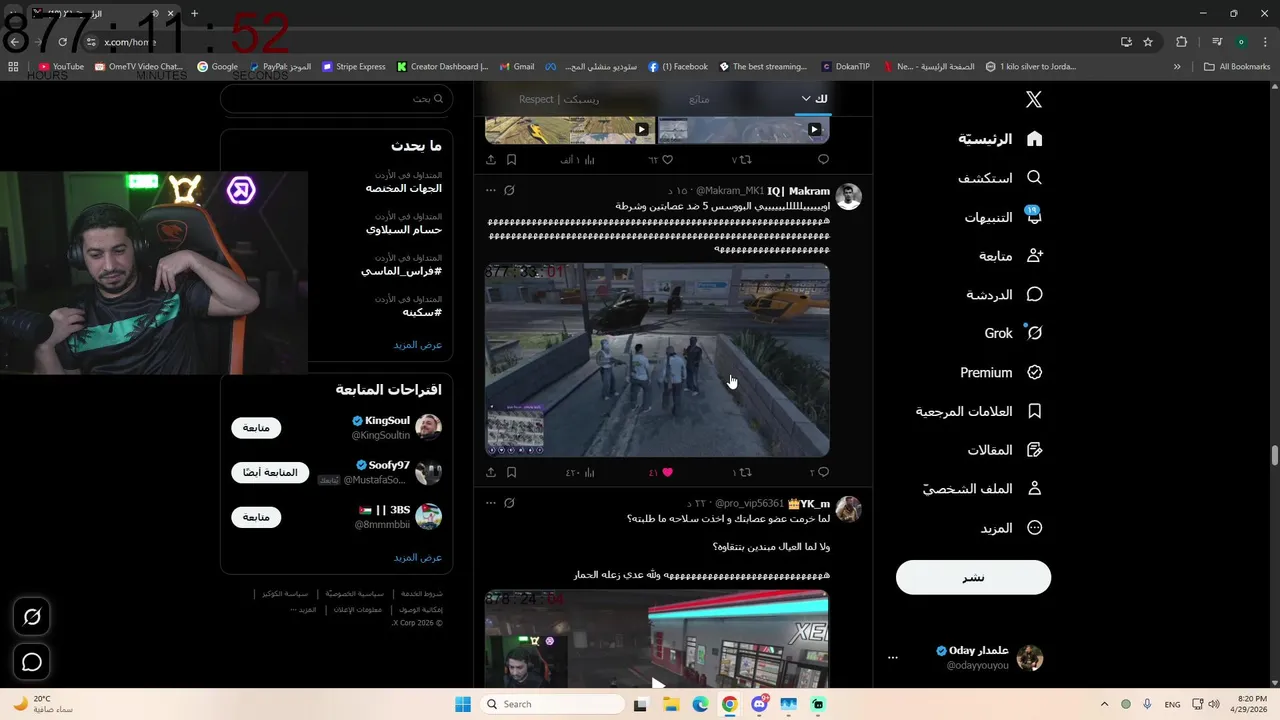Open المقالات (Articles) from sidebar
Screen dimensions: 1280x720
point(1006,450)
